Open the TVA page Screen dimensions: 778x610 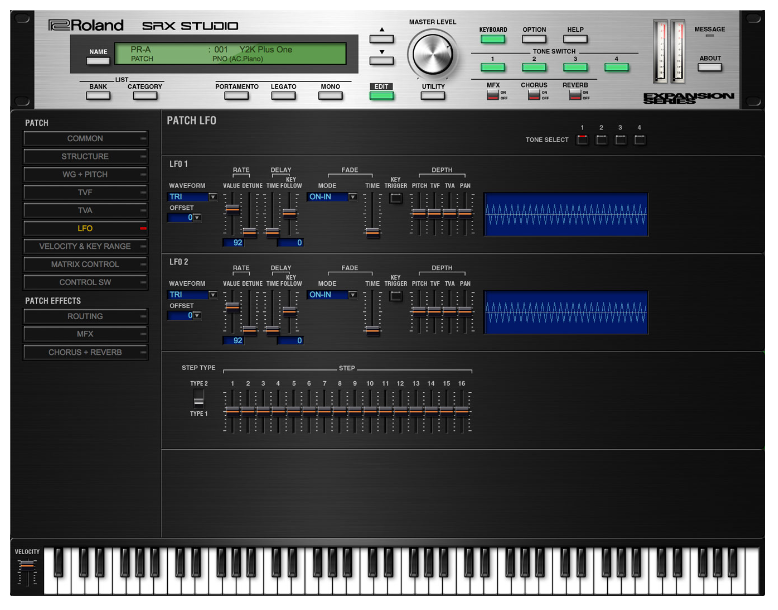point(85,210)
